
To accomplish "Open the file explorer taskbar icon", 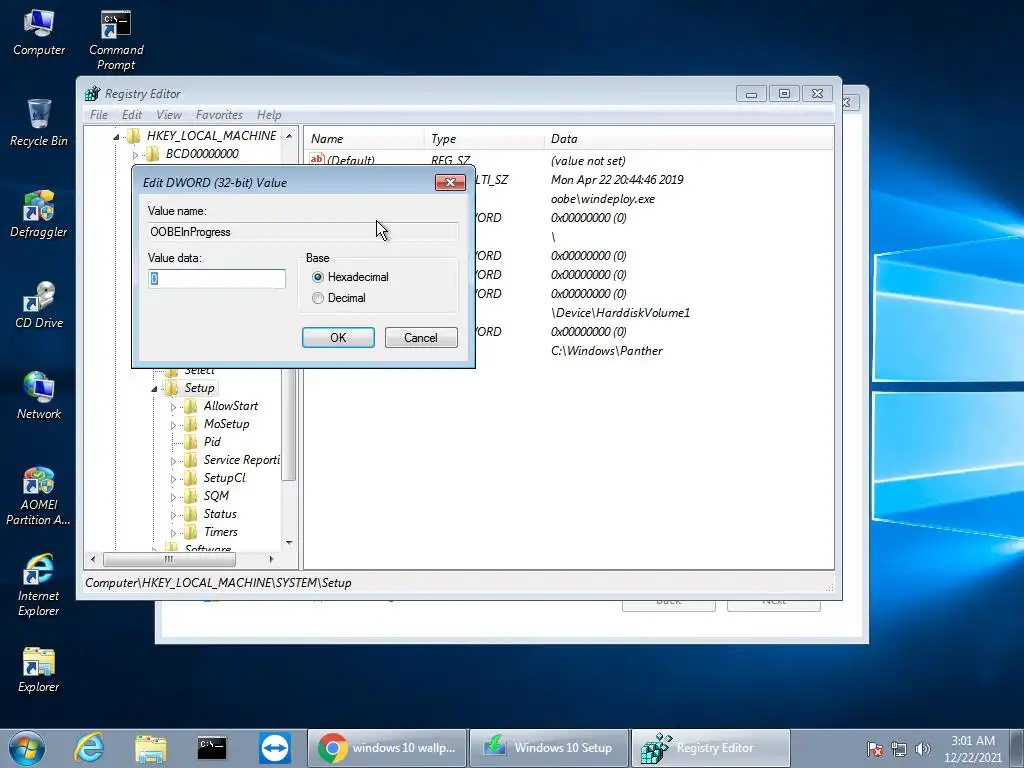I will pyautogui.click(x=151, y=748).
